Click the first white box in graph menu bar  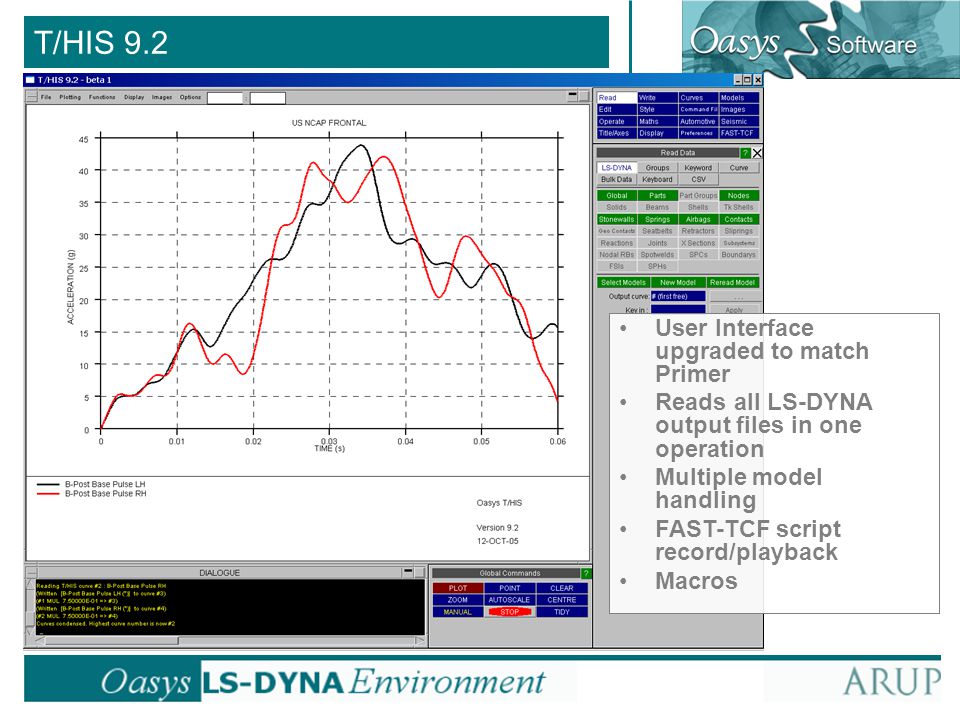point(225,97)
